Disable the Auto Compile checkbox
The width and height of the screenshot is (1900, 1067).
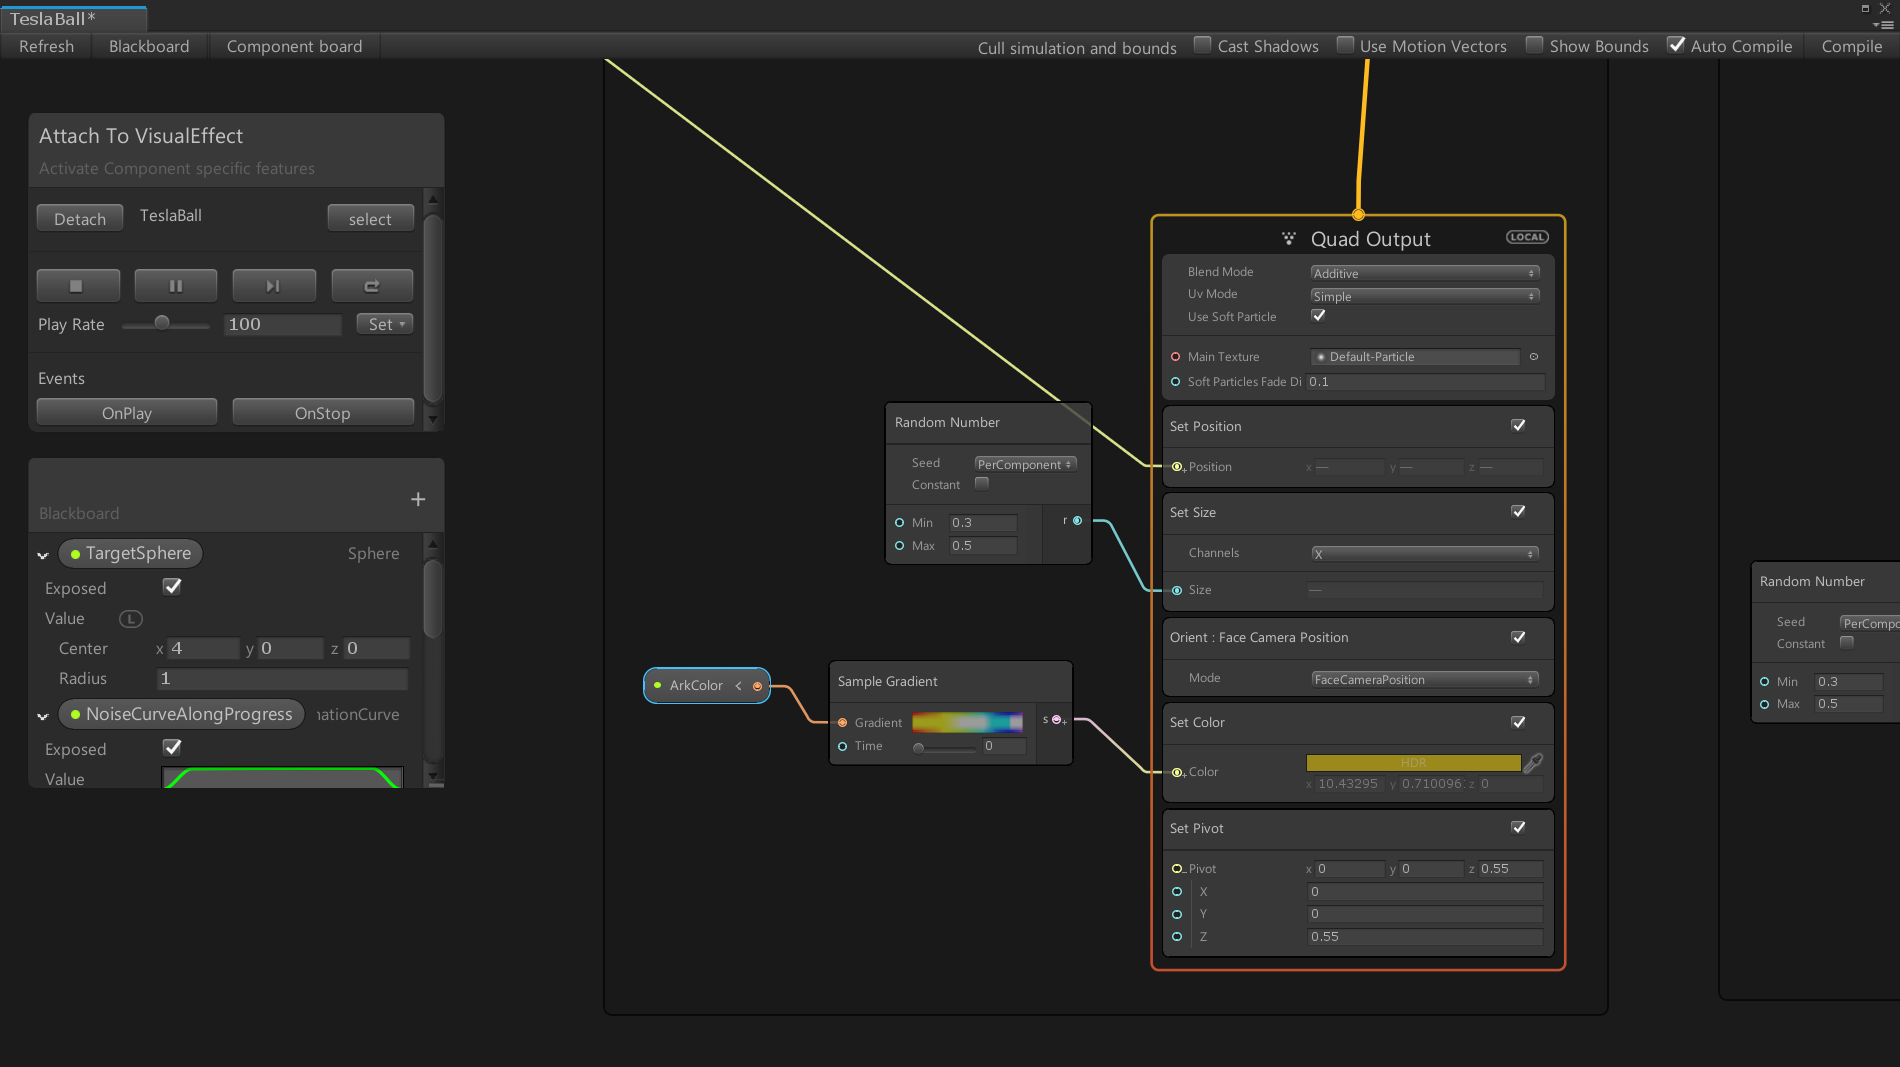coord(1677,45)
